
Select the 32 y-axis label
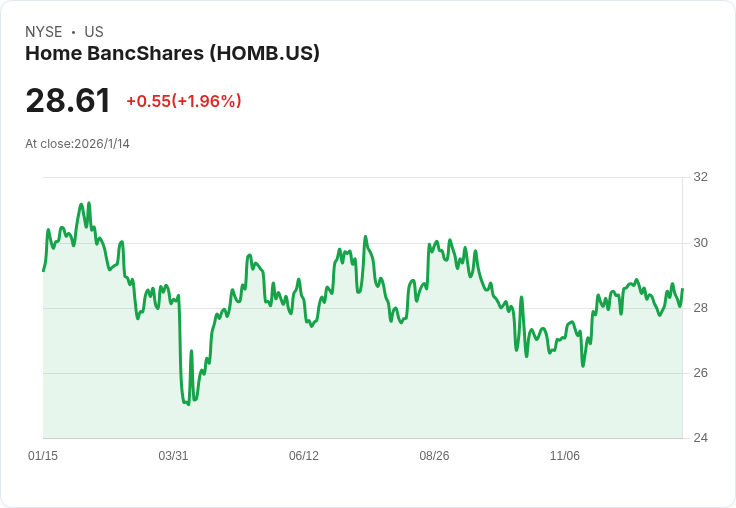[700, 177]
